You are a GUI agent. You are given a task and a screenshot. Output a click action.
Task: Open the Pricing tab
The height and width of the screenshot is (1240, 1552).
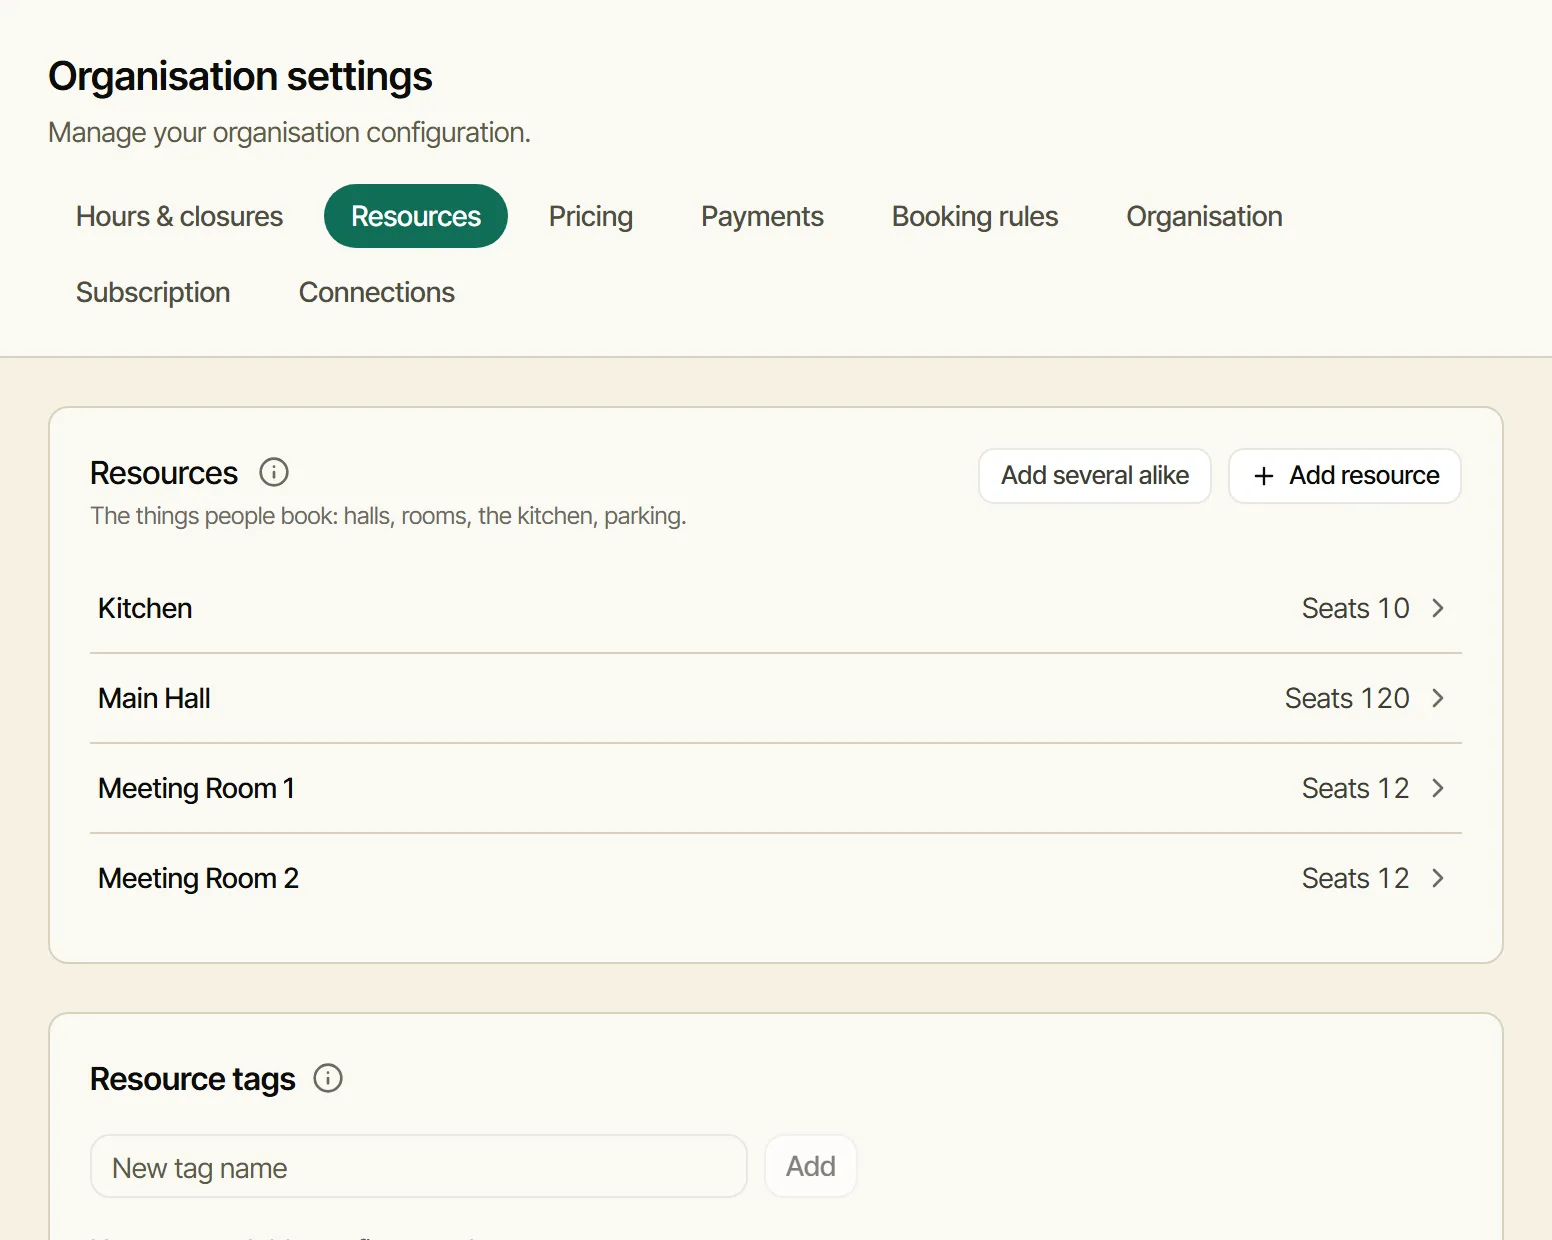coord(591,216)
